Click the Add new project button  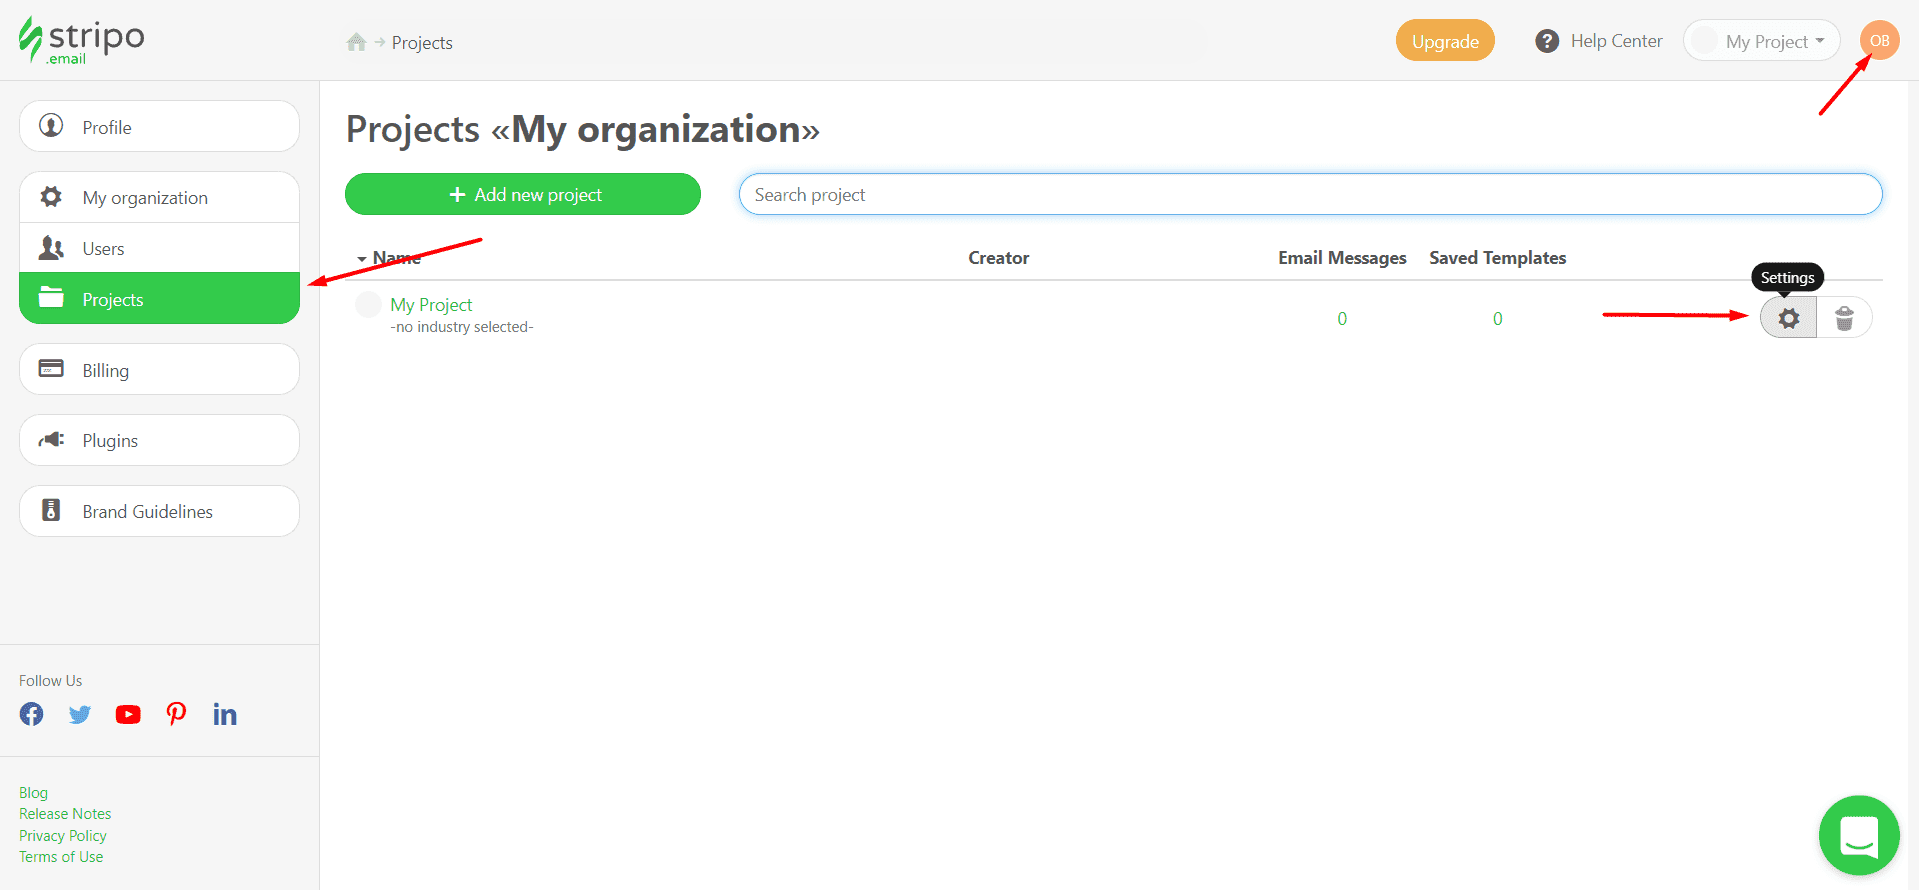coord(523,194)
